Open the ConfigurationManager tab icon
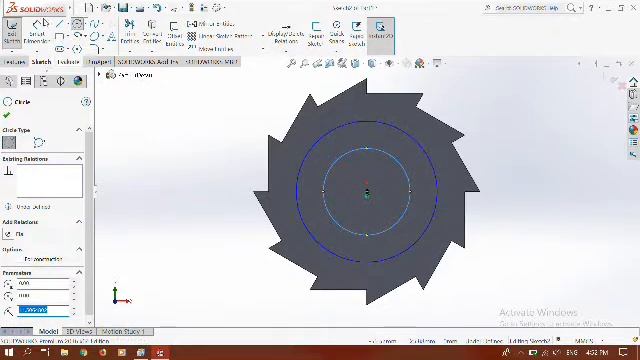640x360 pixels. 43,81
